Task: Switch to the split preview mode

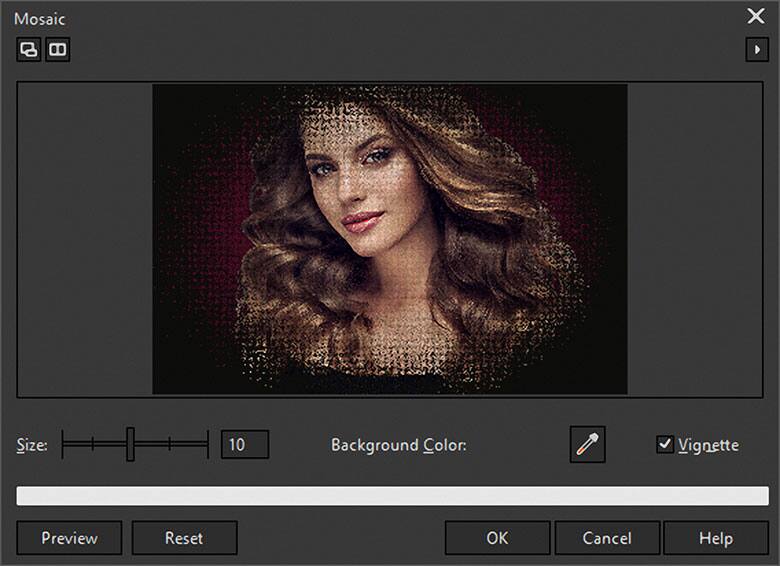Action: pos(58,50)
